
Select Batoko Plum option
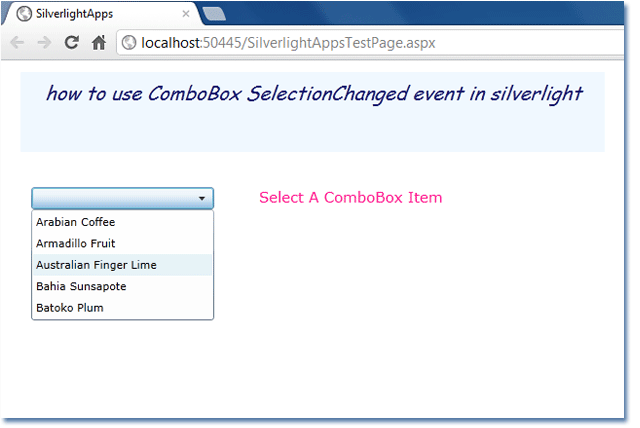tap(122, 308)
